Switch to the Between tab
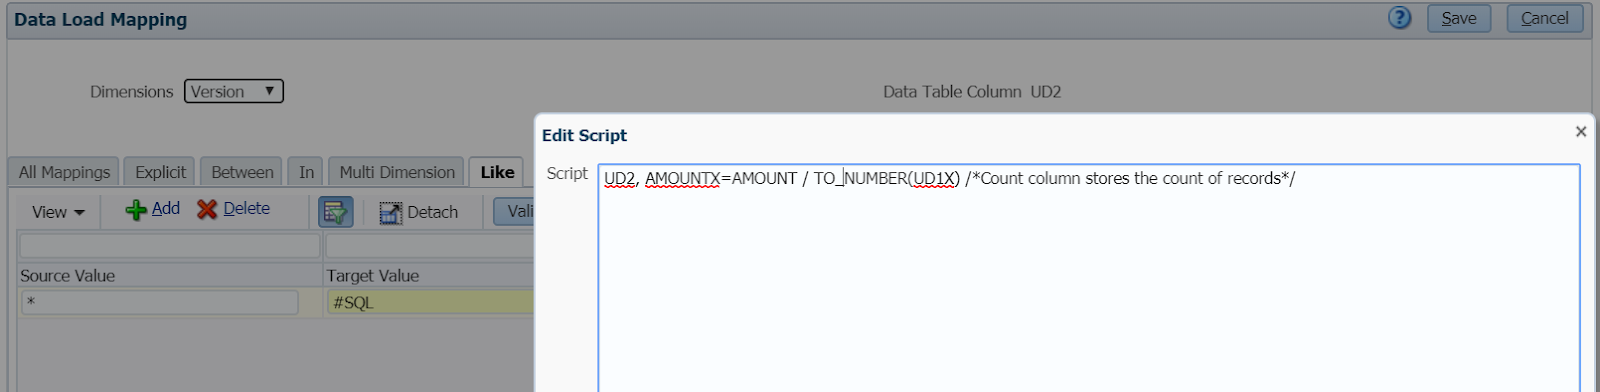Image resolution: width=1600 pixels, height=392 pixels. click(242, 172)
